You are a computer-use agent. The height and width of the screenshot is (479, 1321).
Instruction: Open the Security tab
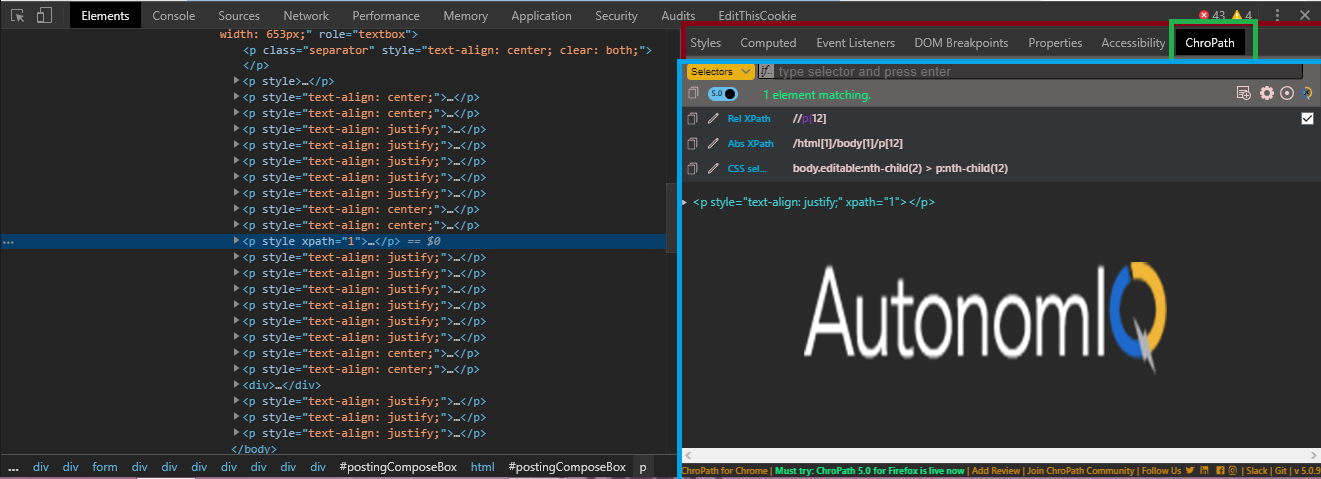point(616,15)
